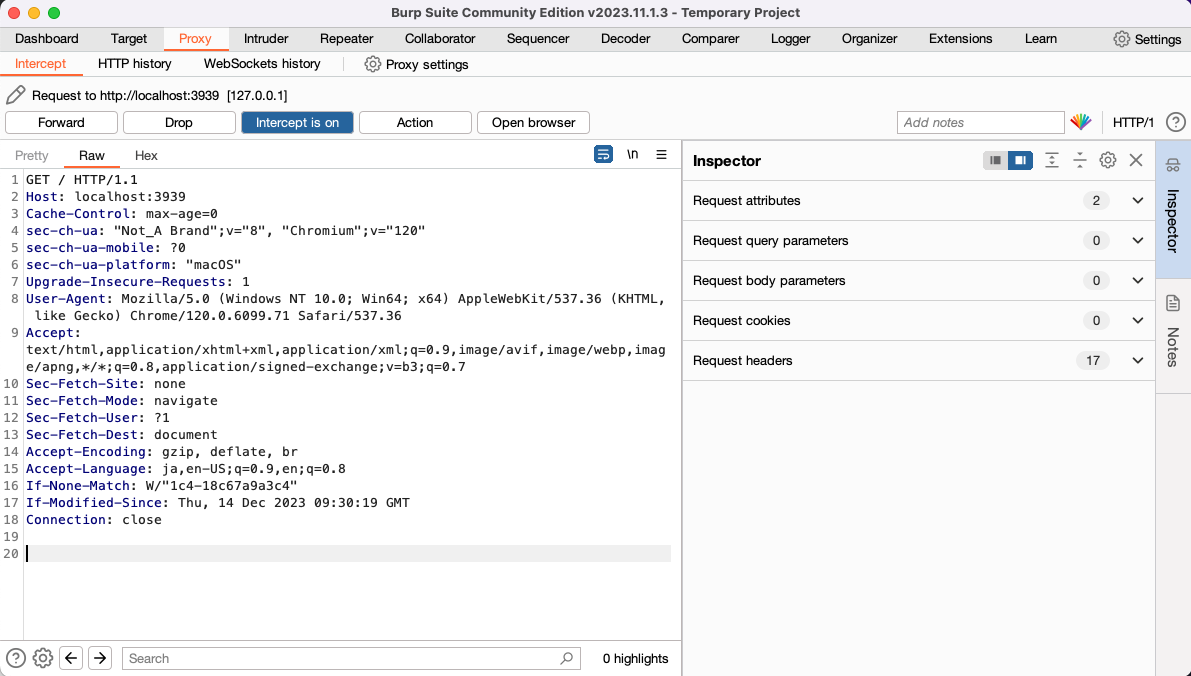This screenshot has width=1191, height=676.
Task: Click the Accept-Language header line
Action: 185,469
